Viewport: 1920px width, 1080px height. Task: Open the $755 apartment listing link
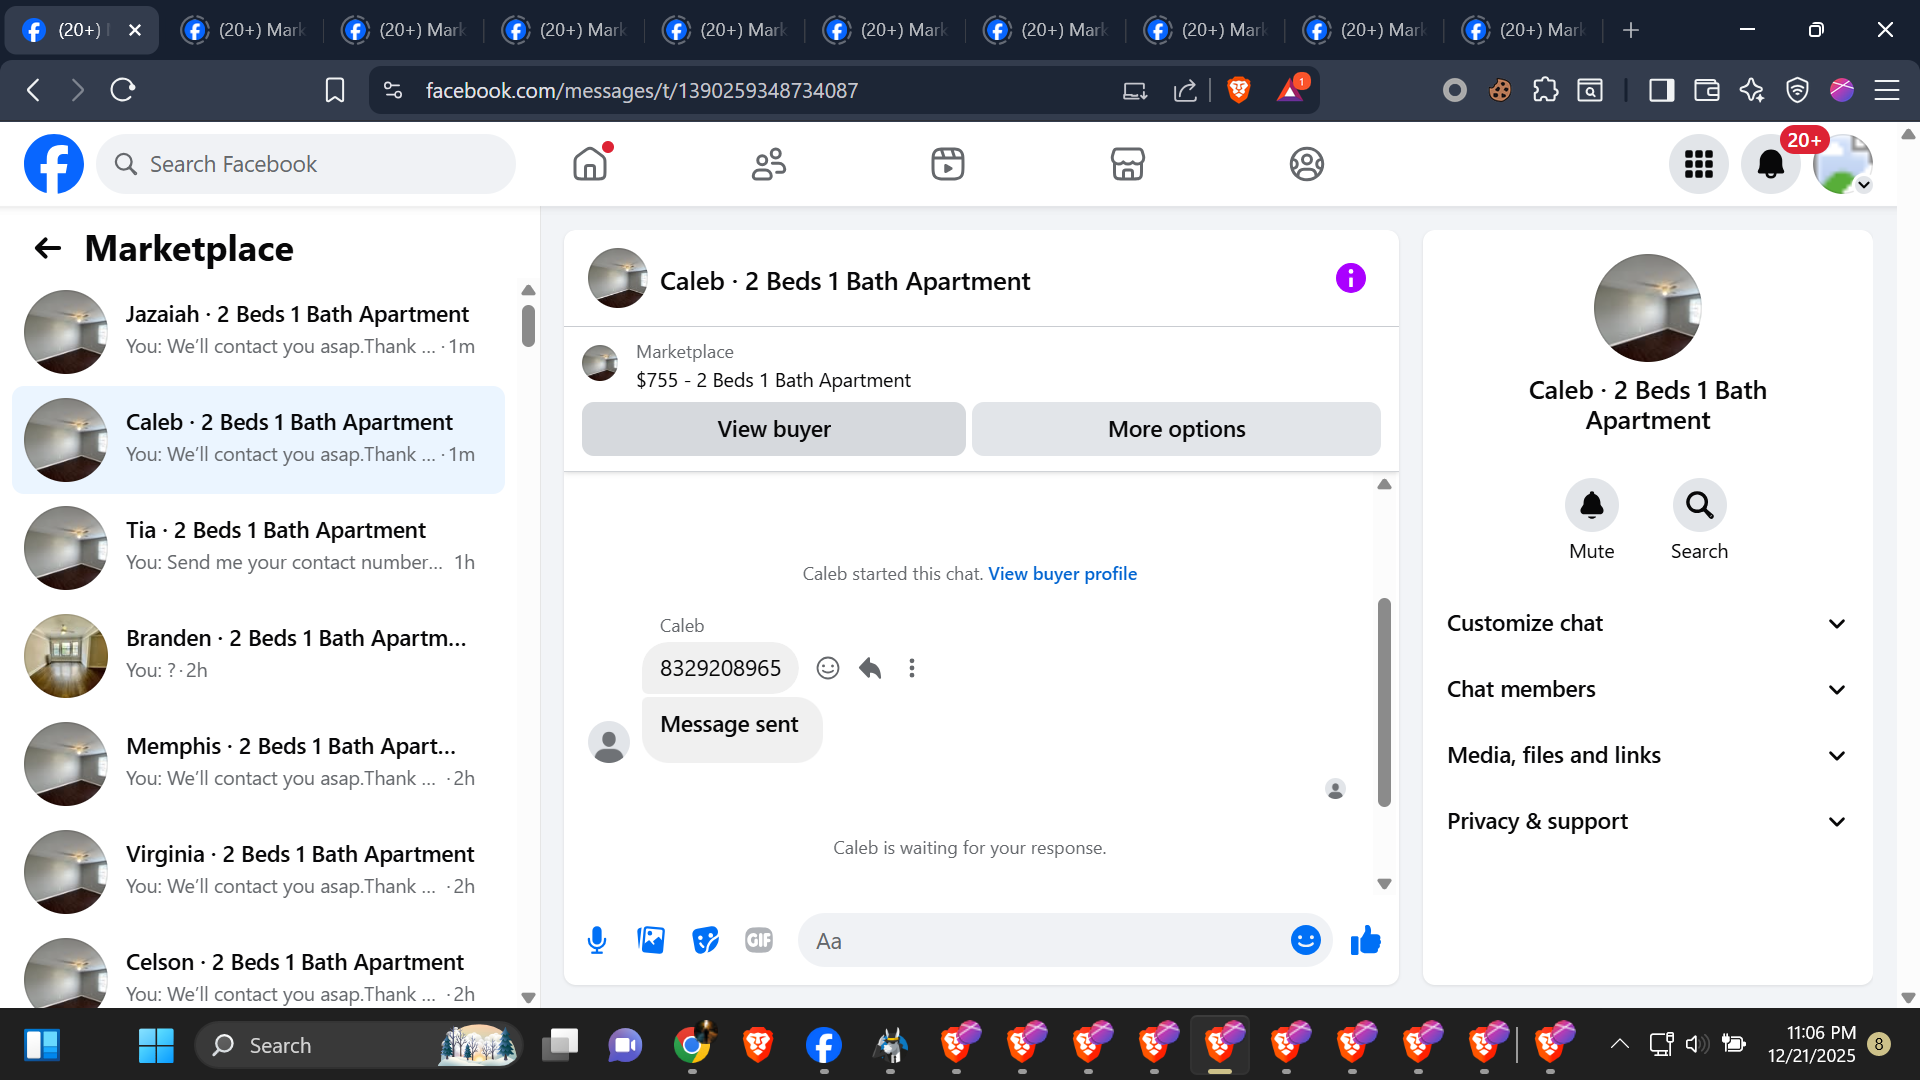pos(773,380)
